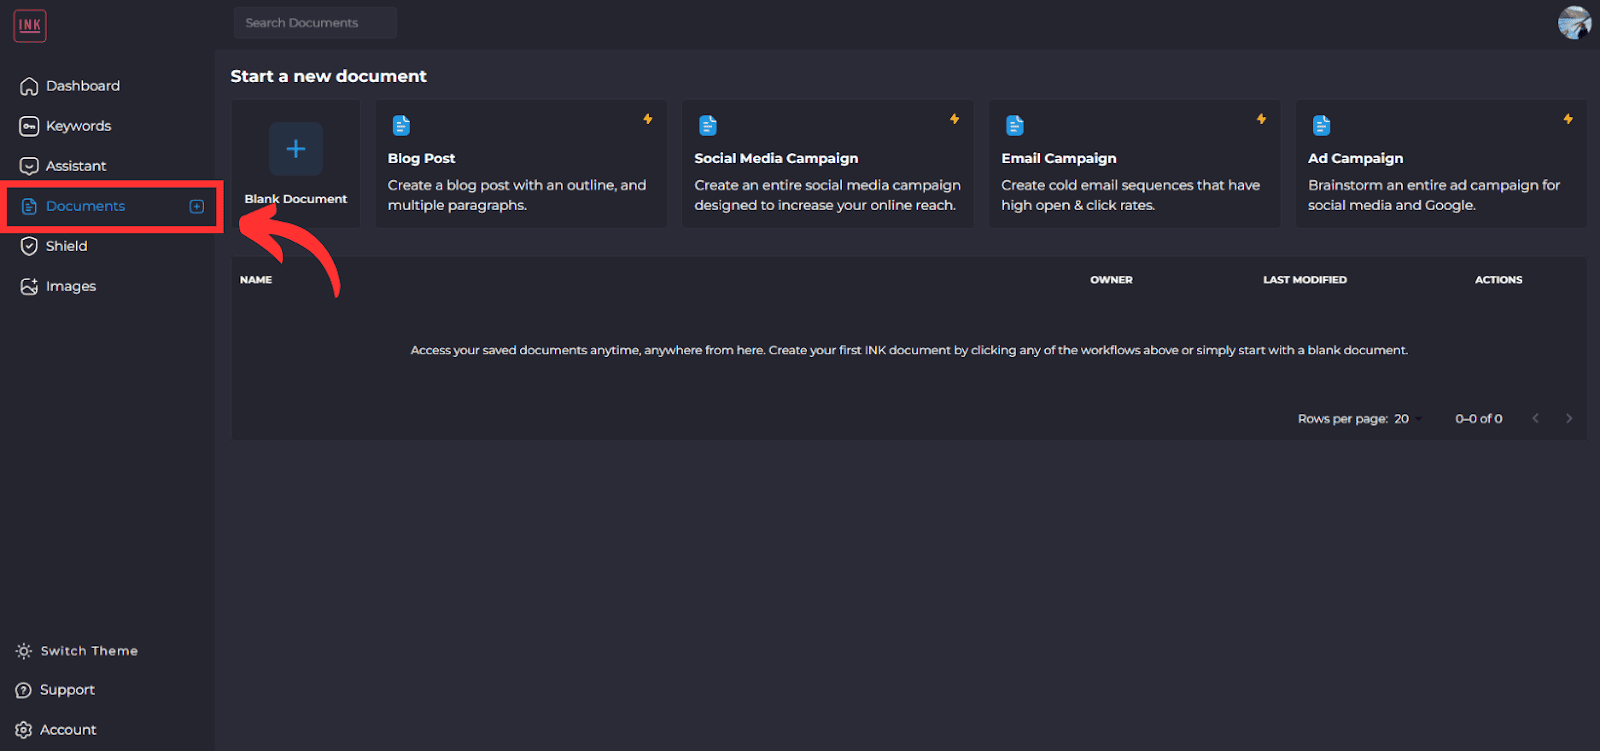Screen dimensions: 1600x751
Task: Click the Support question mark icon
Action: [x=24, y=690]
